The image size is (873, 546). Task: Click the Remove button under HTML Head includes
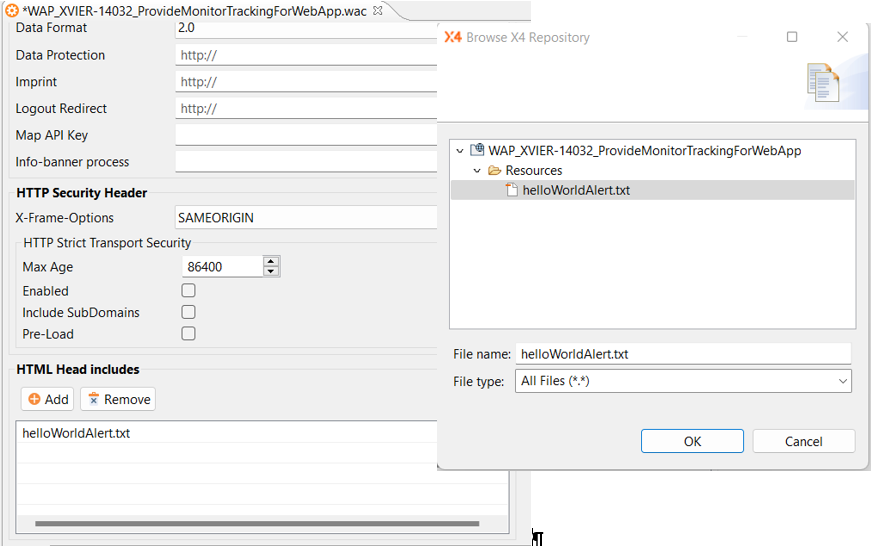tap(118, 399)
